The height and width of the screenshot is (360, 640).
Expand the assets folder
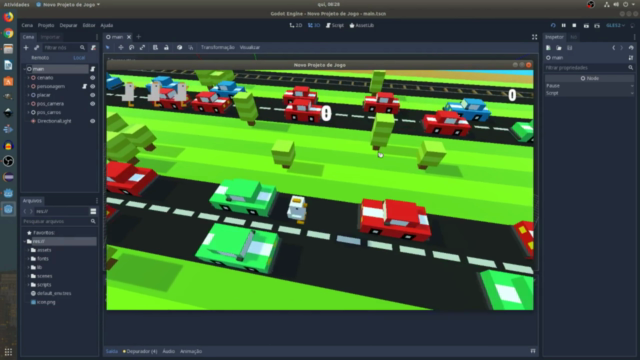[x=28, y=250]
